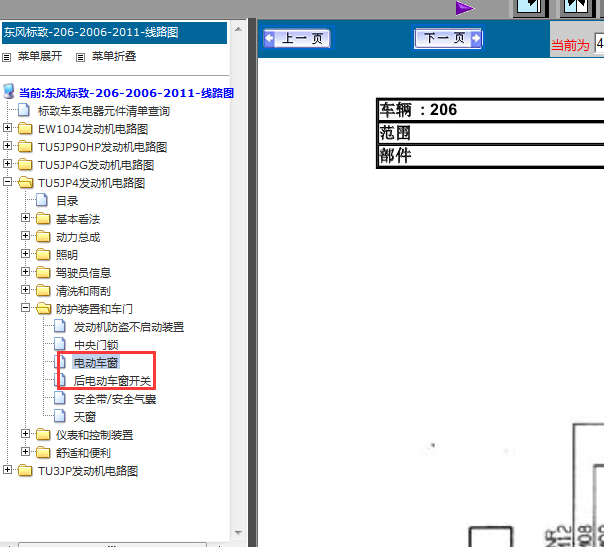This screenshot has height=547, width=604.
Task: Open TU3JP发动机电路图 folder label
Action: click(88, 471)
